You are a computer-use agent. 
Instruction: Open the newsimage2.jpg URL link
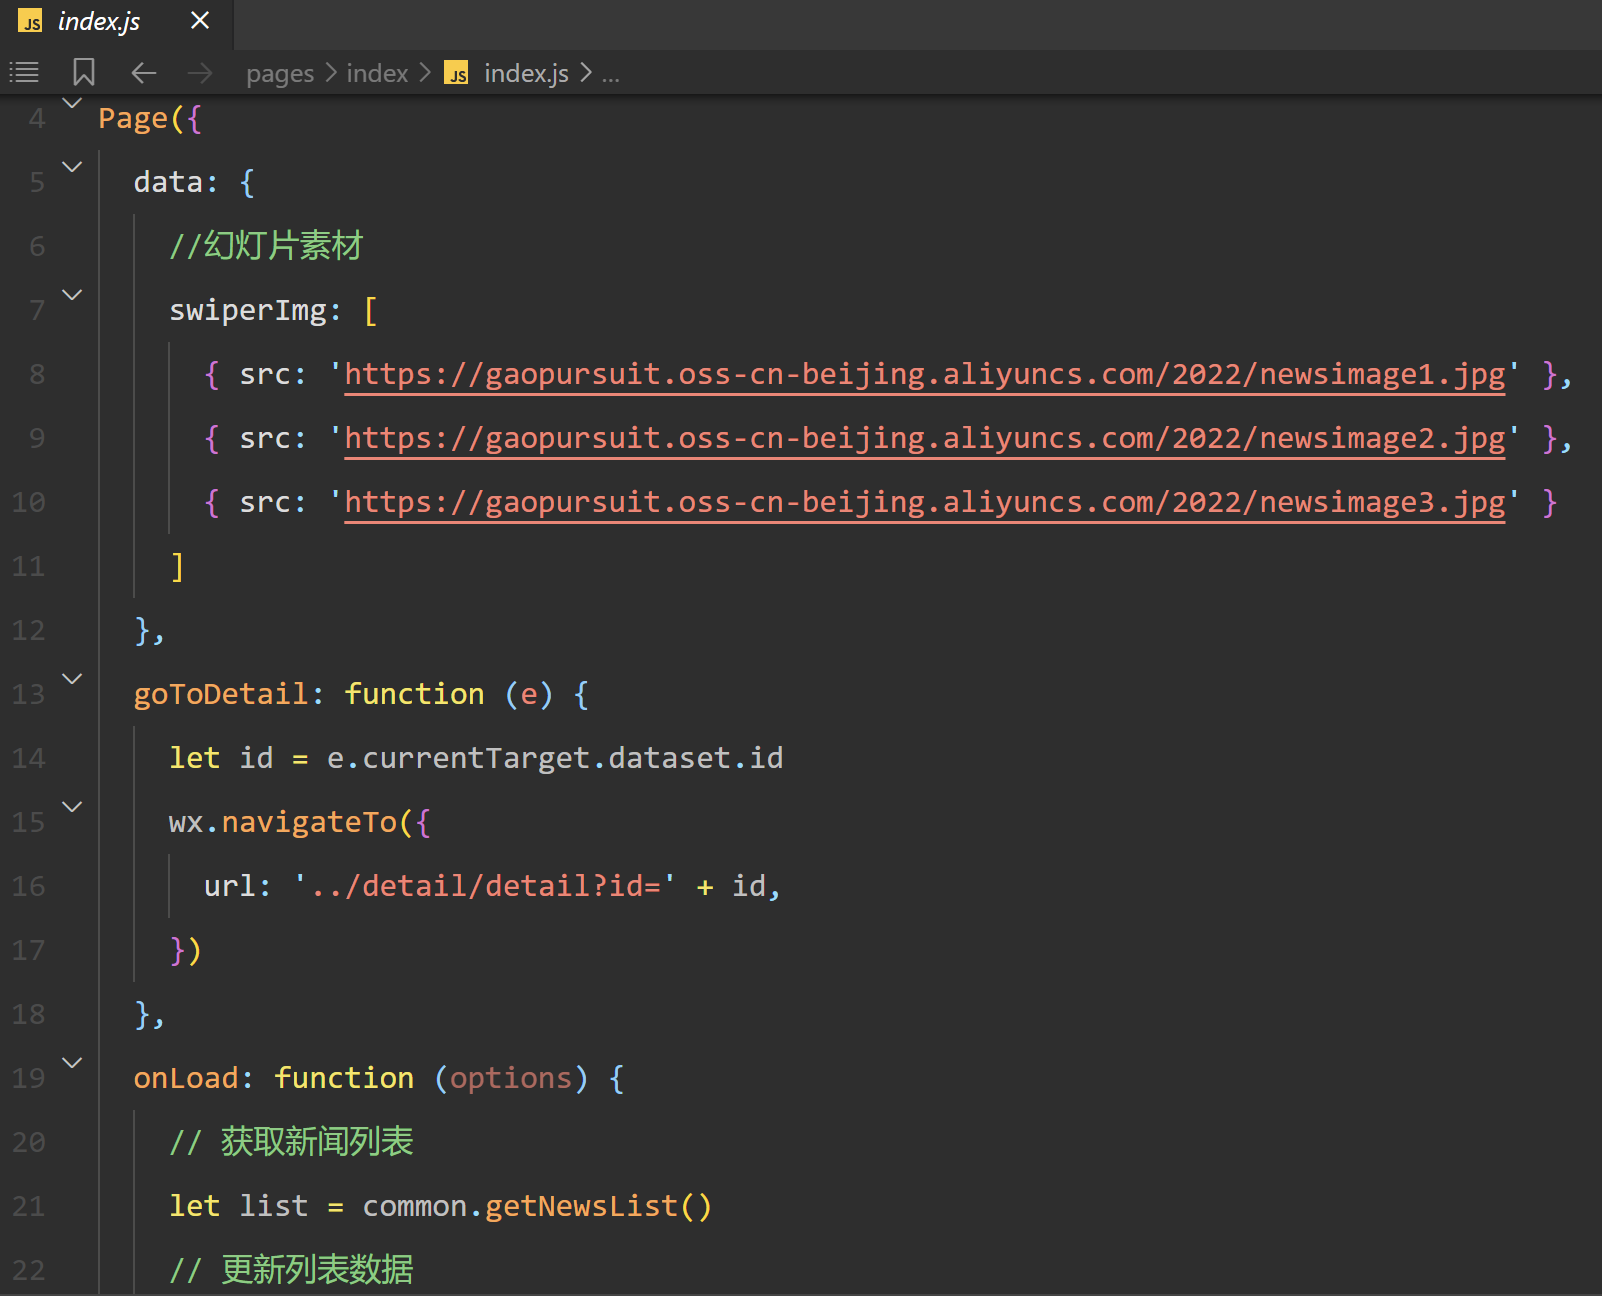[x=925, y=439]
